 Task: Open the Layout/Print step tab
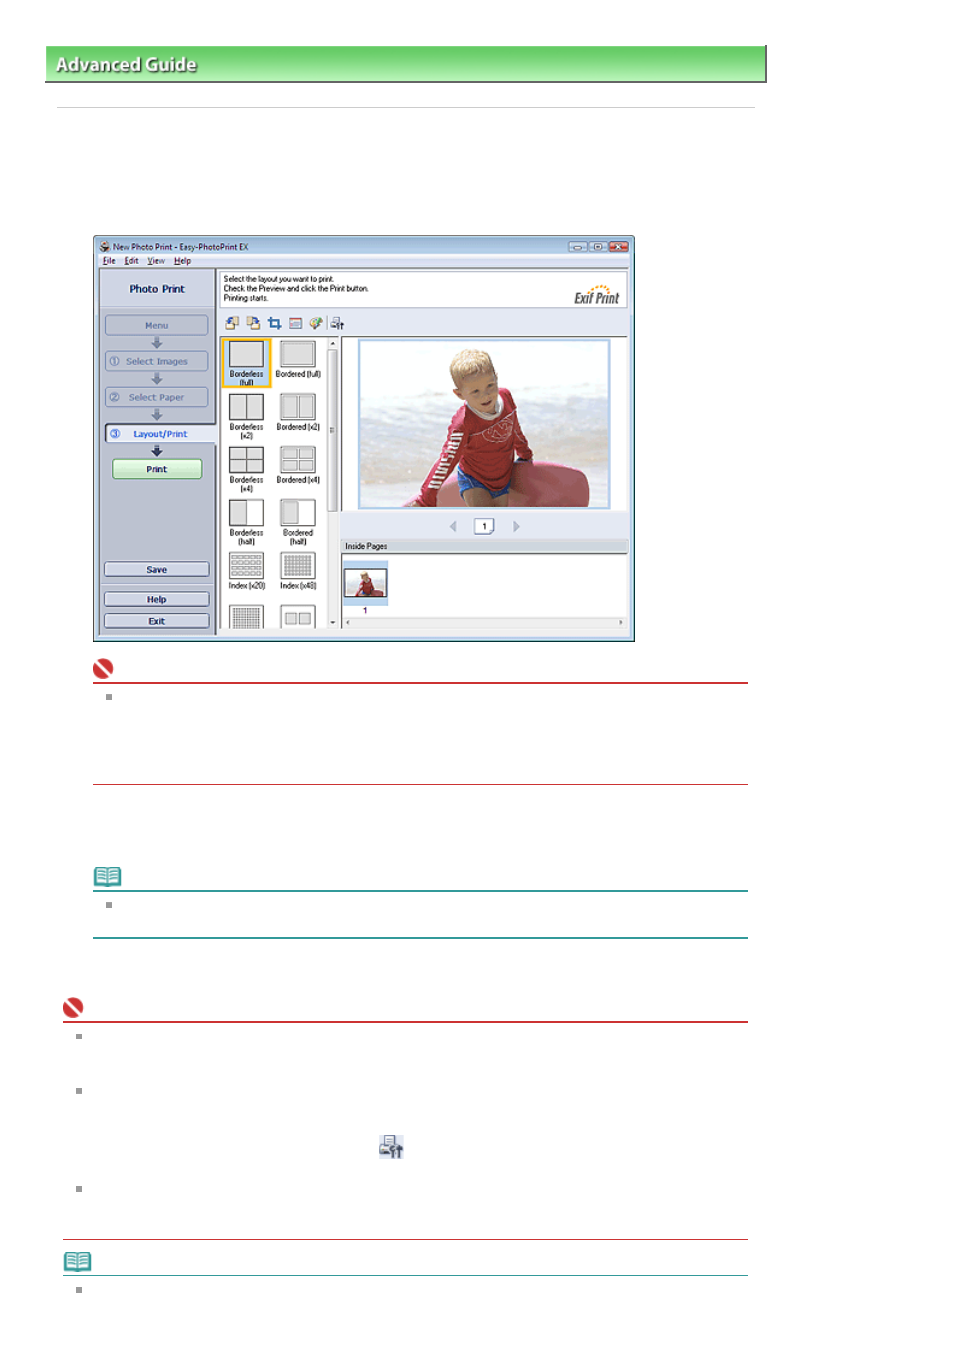(160, 434)
